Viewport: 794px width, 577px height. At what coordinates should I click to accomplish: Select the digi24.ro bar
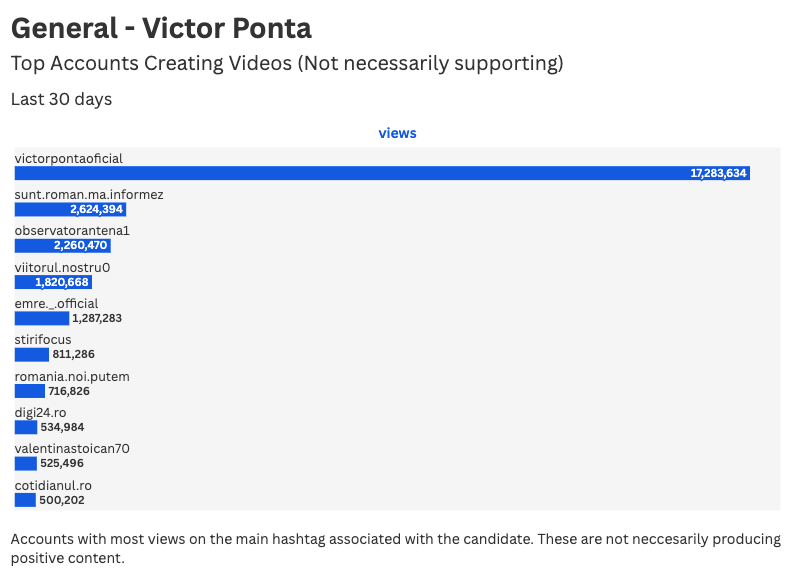tap(26, 427)
